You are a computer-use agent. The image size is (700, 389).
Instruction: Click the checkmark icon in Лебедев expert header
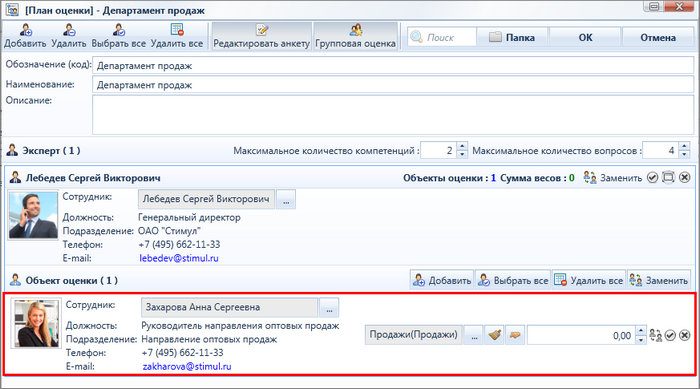(653, 177)
